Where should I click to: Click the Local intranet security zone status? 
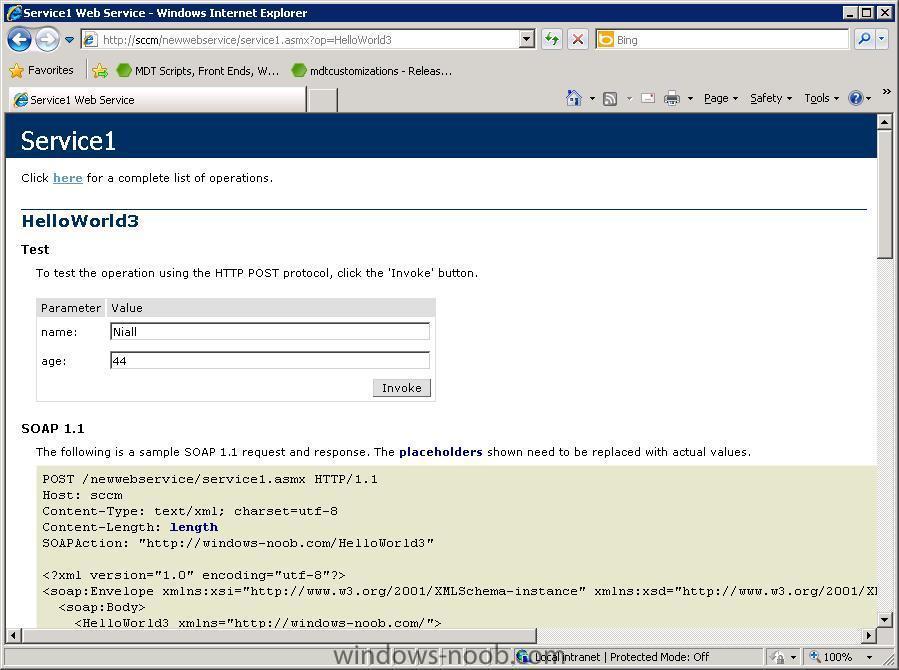612,657
